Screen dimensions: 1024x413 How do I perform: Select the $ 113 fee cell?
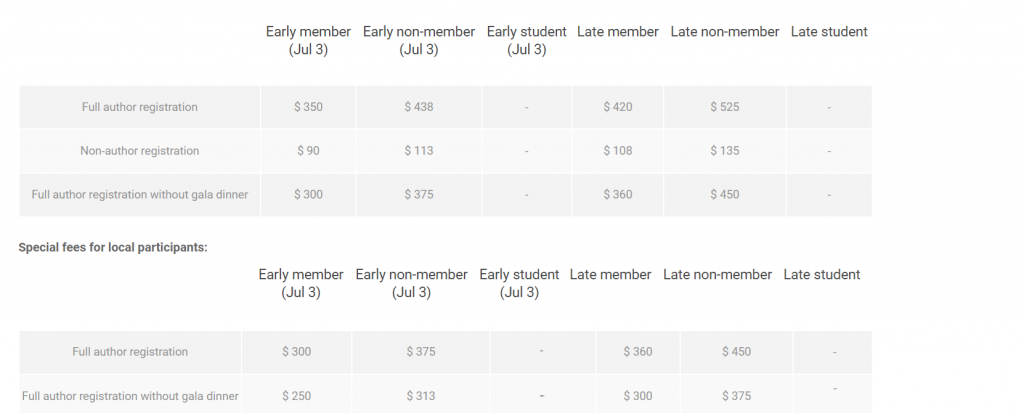click(419, 151)
